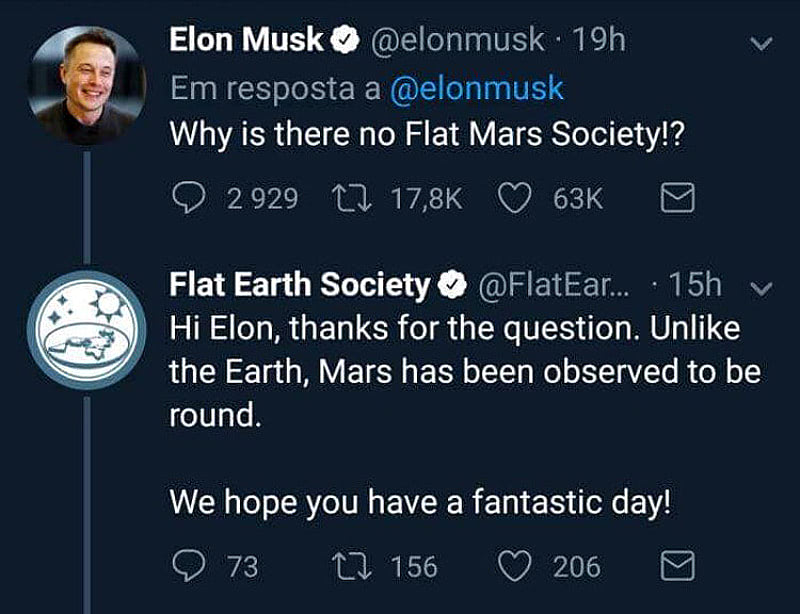The width and height of the screenshot is (800, 614).
Task: Open Elon Musk's profile picture
Action: pyautogui.click(x=86, y=86)
